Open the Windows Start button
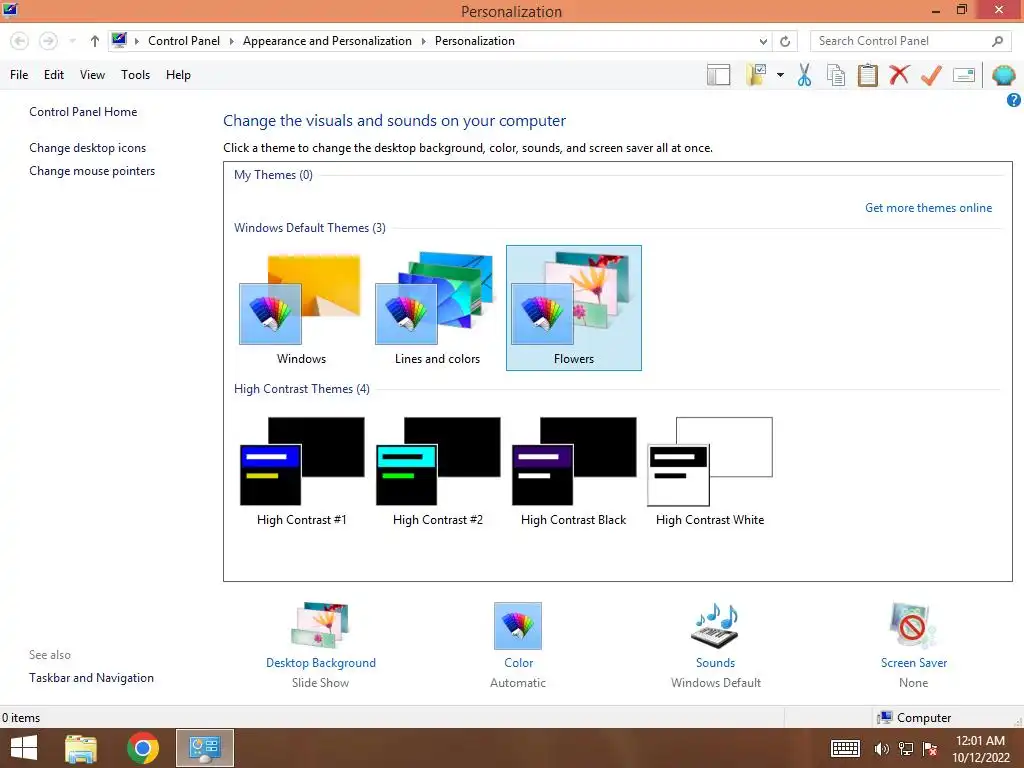 click(x=24, y=748)
